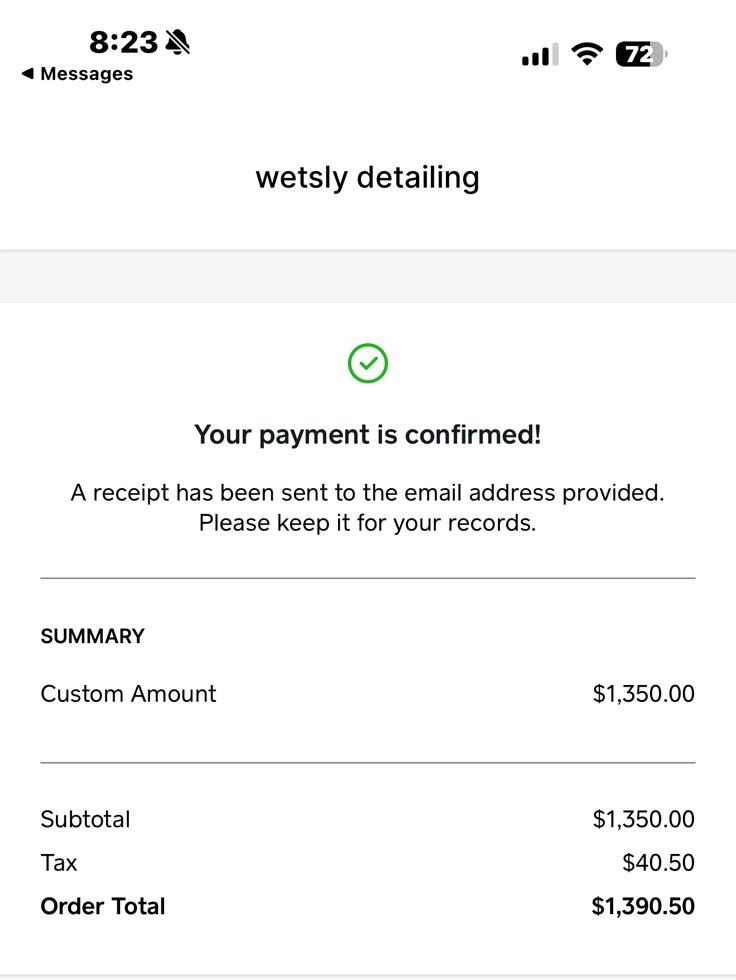Select the wetsly detailing merchant title
Screen dimensions: 736x980
(x=367, y=178)
